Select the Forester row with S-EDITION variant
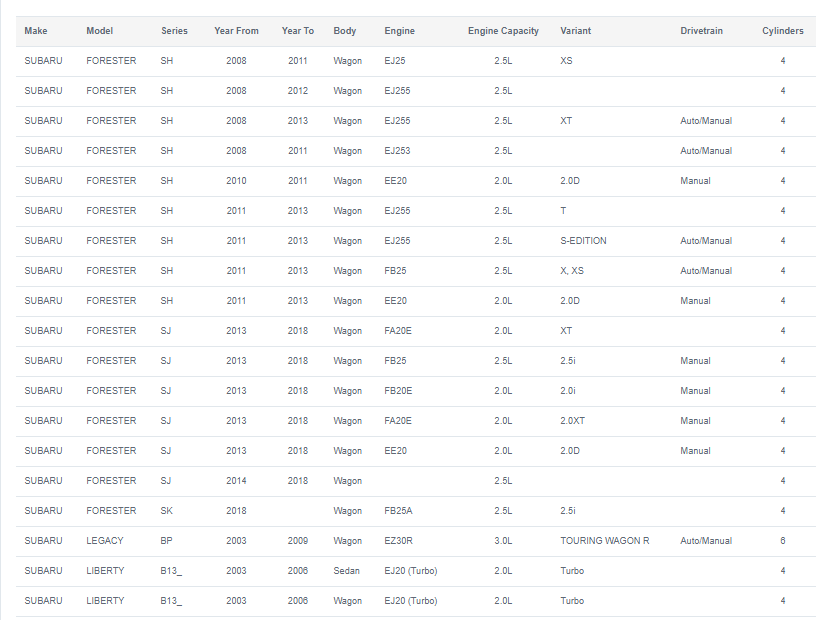The height and width of the screenshot is (620, 825). (x=416, y=241)
